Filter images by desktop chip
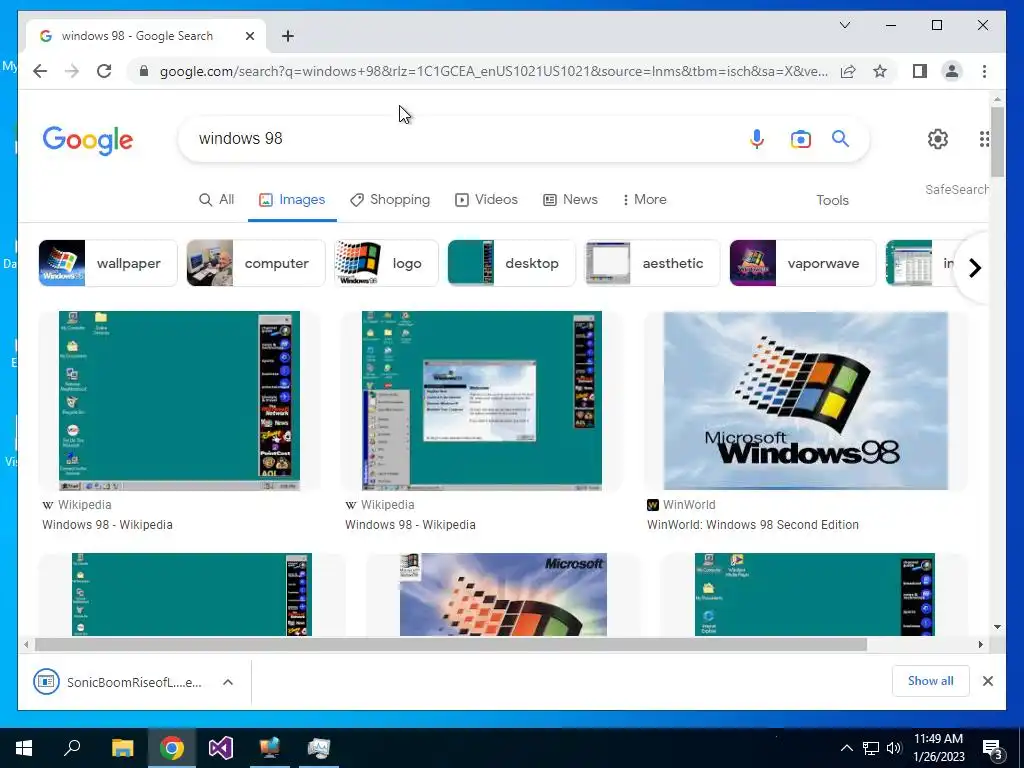The height and width of the screenshot is (768, 1024). pos(511,263)
